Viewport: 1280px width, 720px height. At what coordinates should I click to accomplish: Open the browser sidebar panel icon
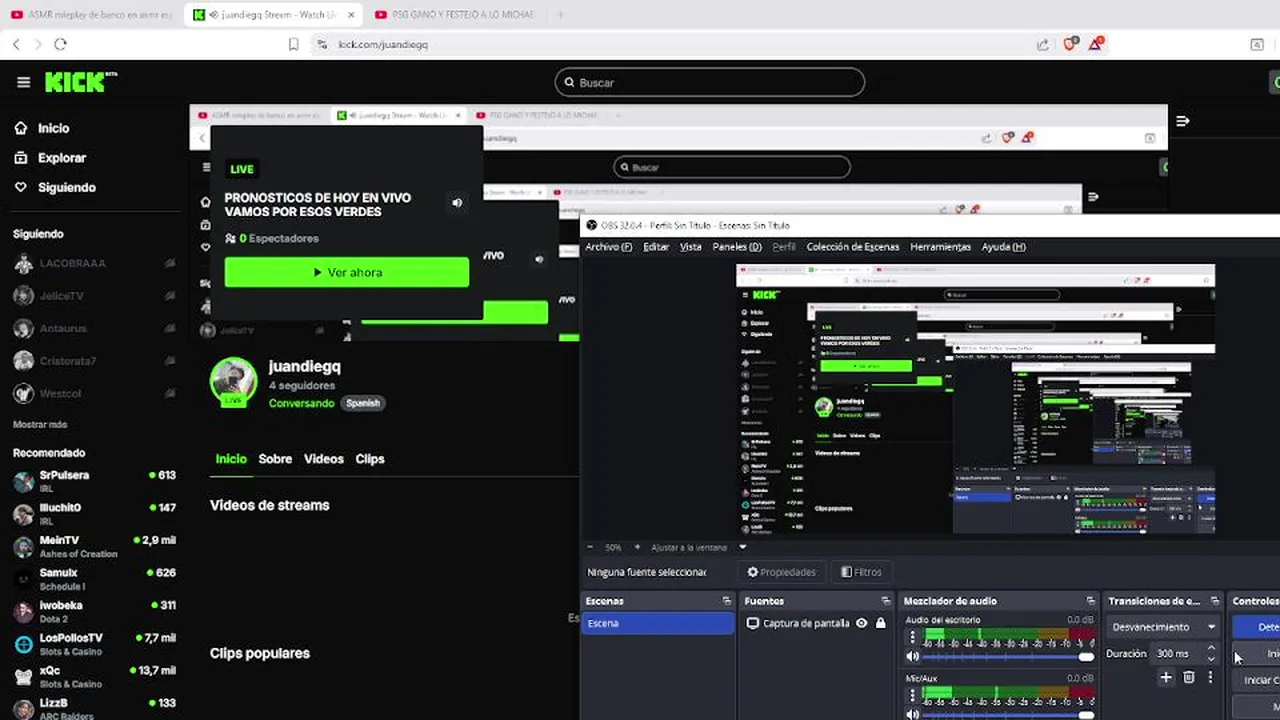[1257, 44]
